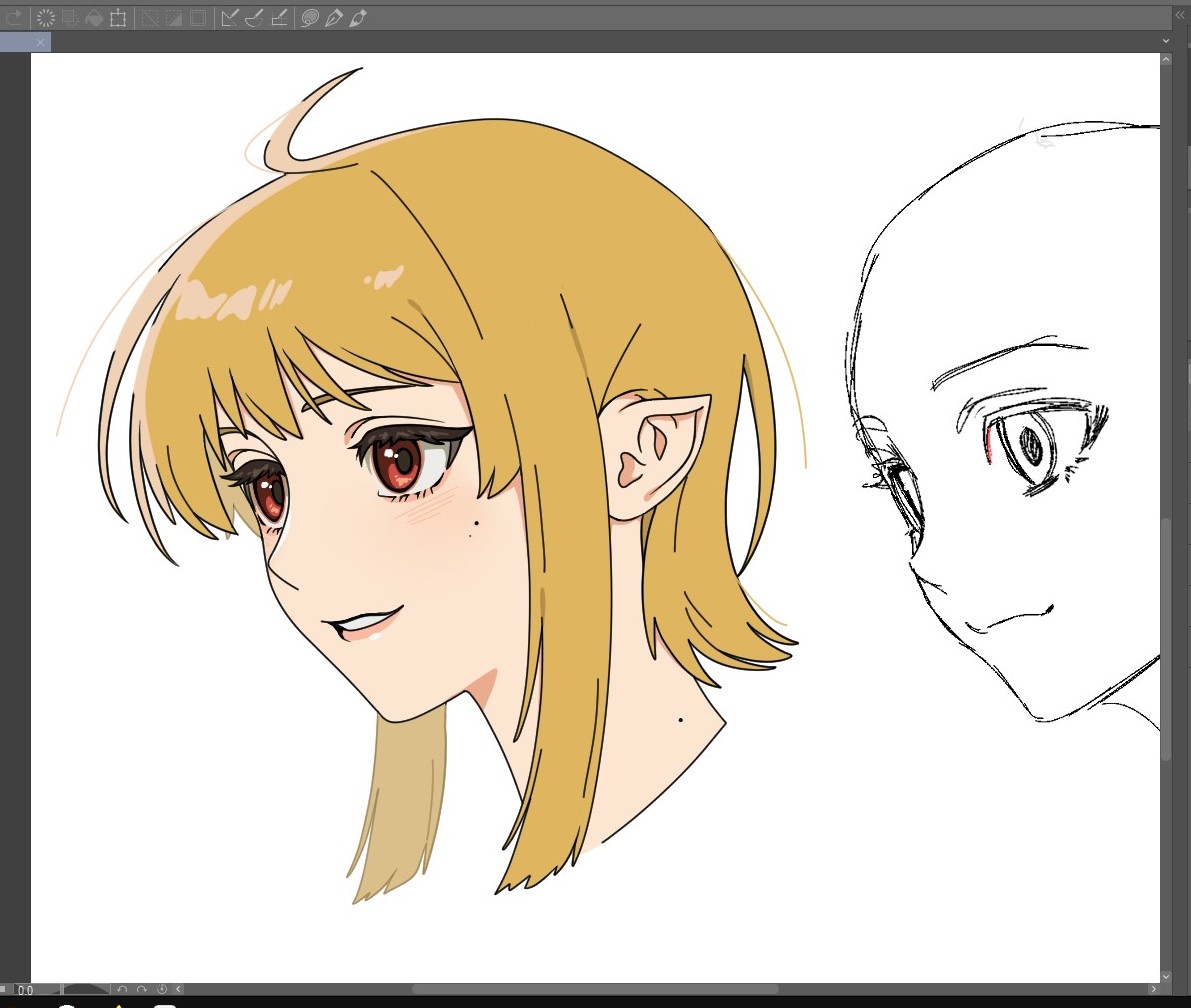Click the first pen nib icon
The width and height of the screenshot is (1191, 1008).
click(333, 17)
